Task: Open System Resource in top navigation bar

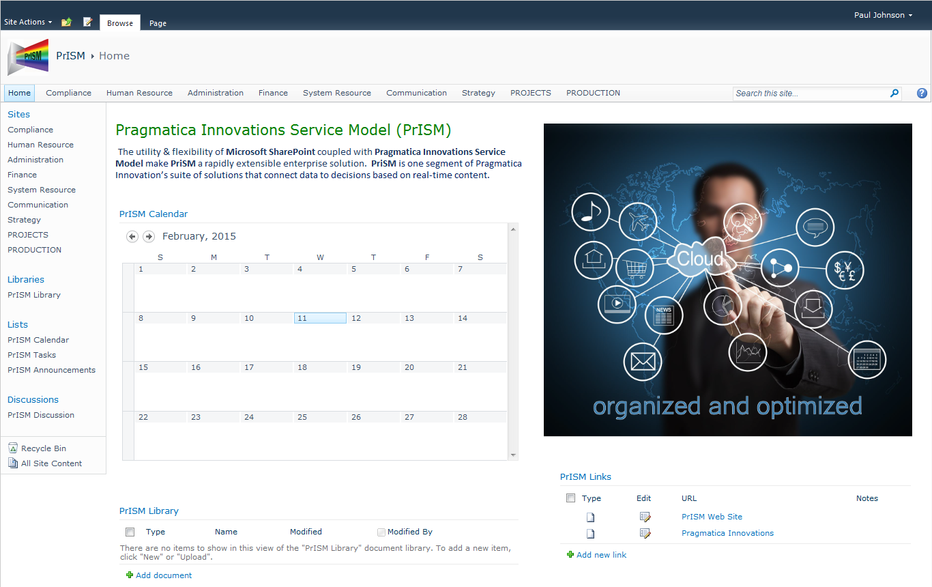Action: click(x=336, y=93)
